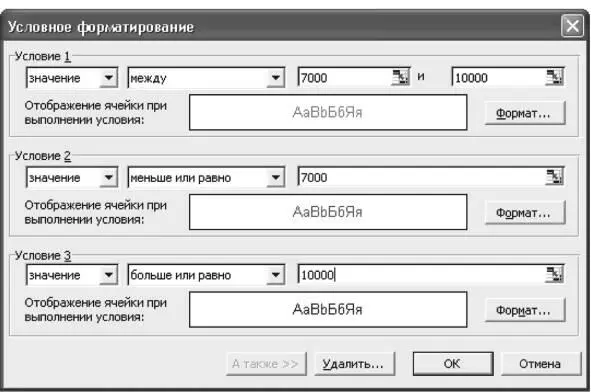Collapse dialog from Condition 1 second value 10000
Screen dimensions: 591x392
554,77
